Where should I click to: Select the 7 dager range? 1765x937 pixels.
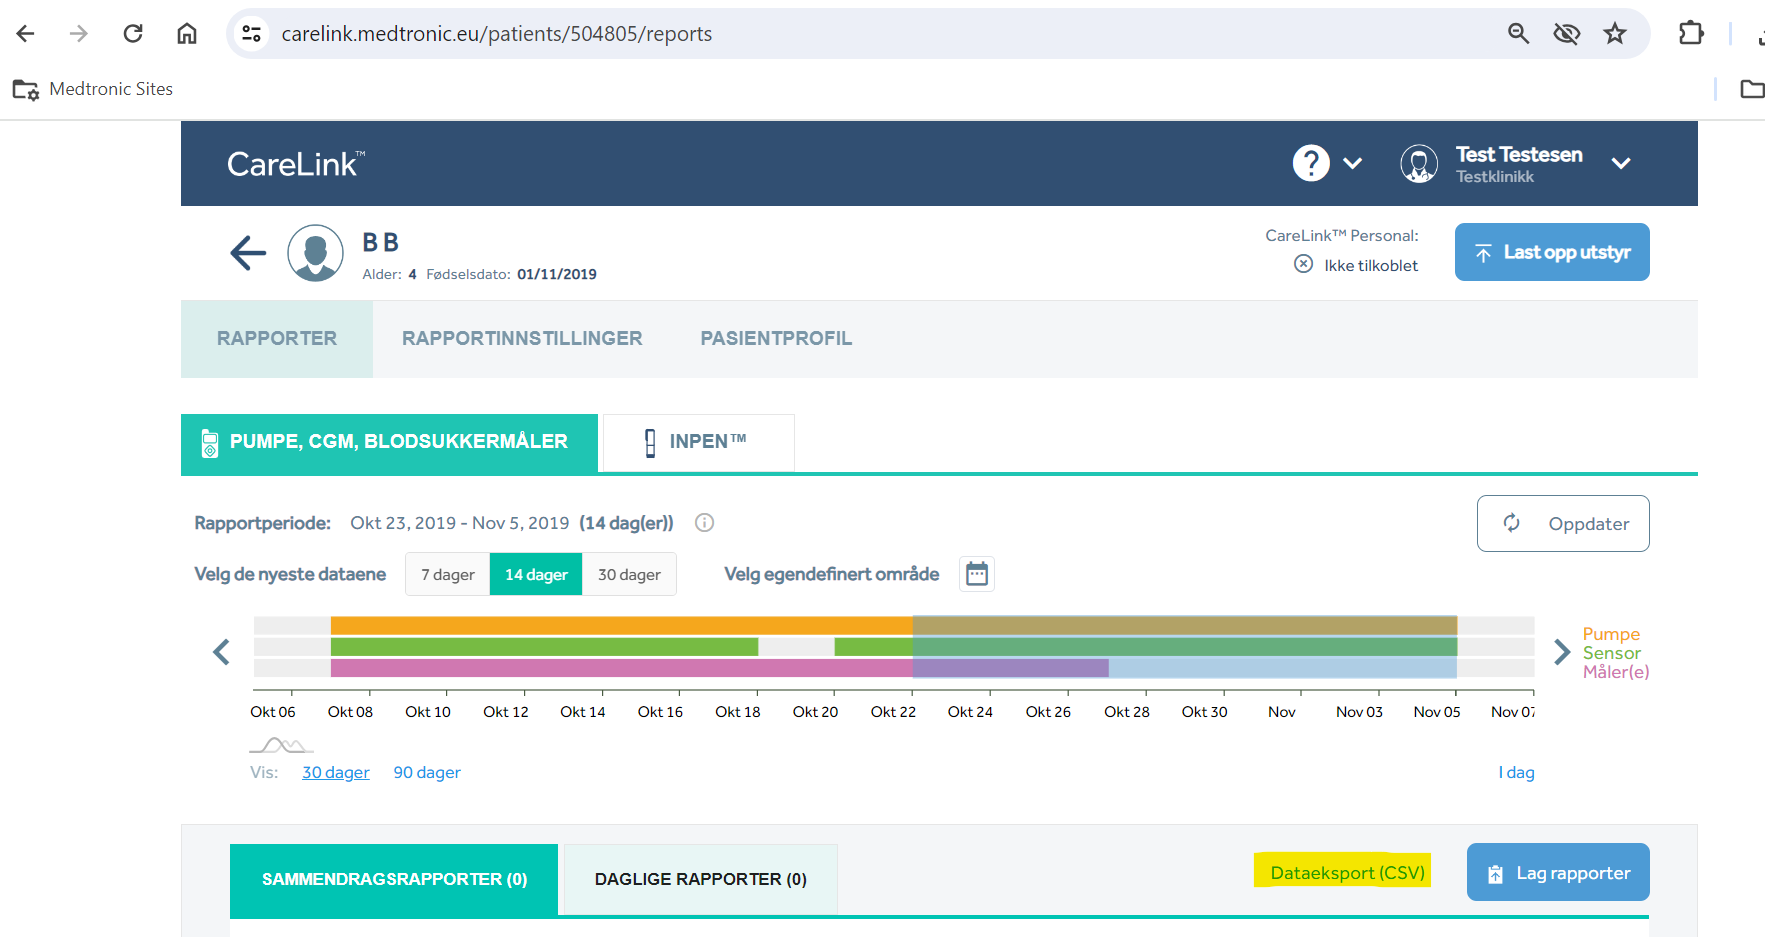pos(448,574)
